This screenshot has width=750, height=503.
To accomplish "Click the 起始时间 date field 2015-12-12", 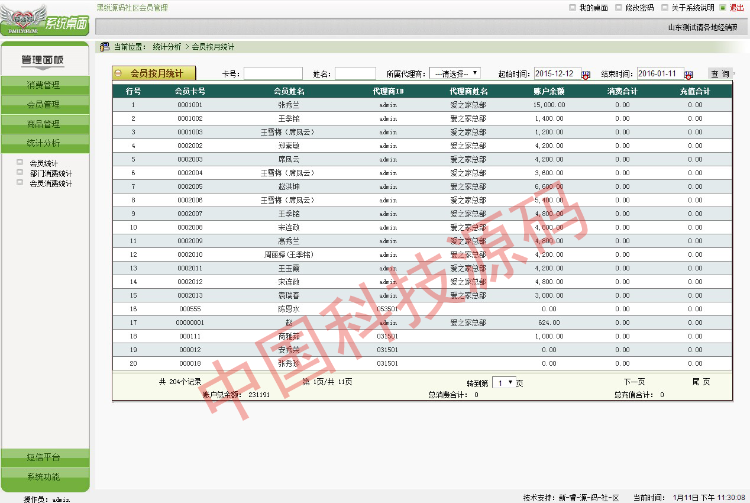I will point(557,74).
